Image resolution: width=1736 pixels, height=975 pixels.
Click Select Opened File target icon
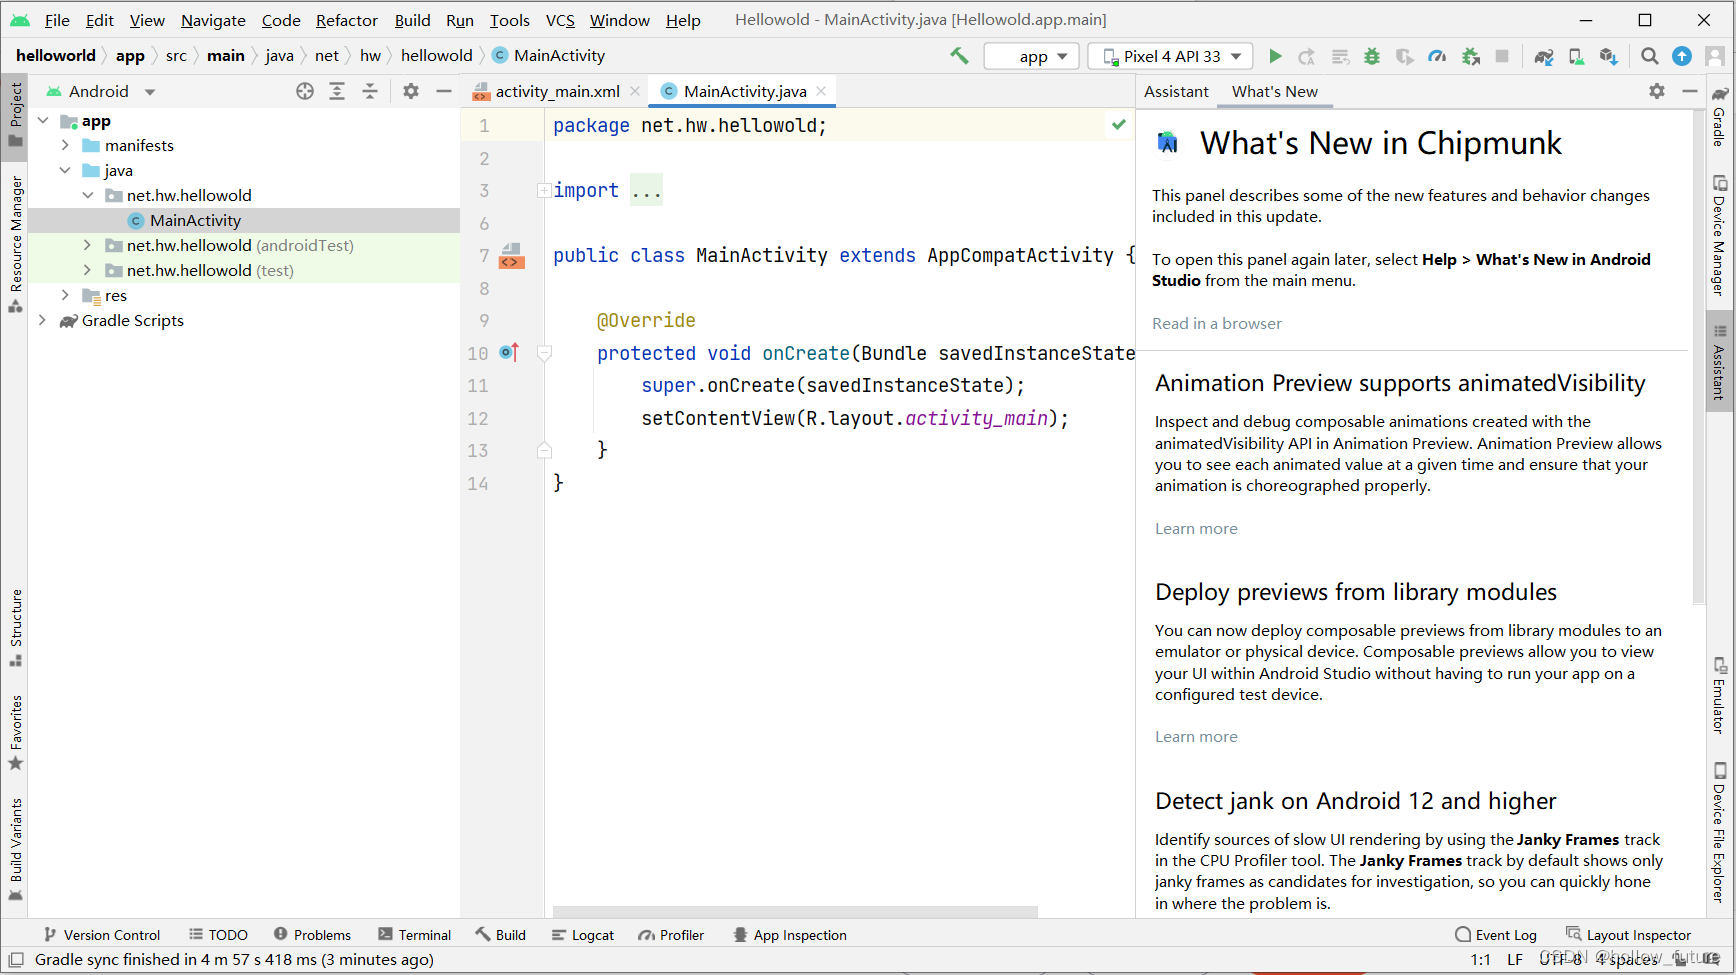tap(305, 91)
